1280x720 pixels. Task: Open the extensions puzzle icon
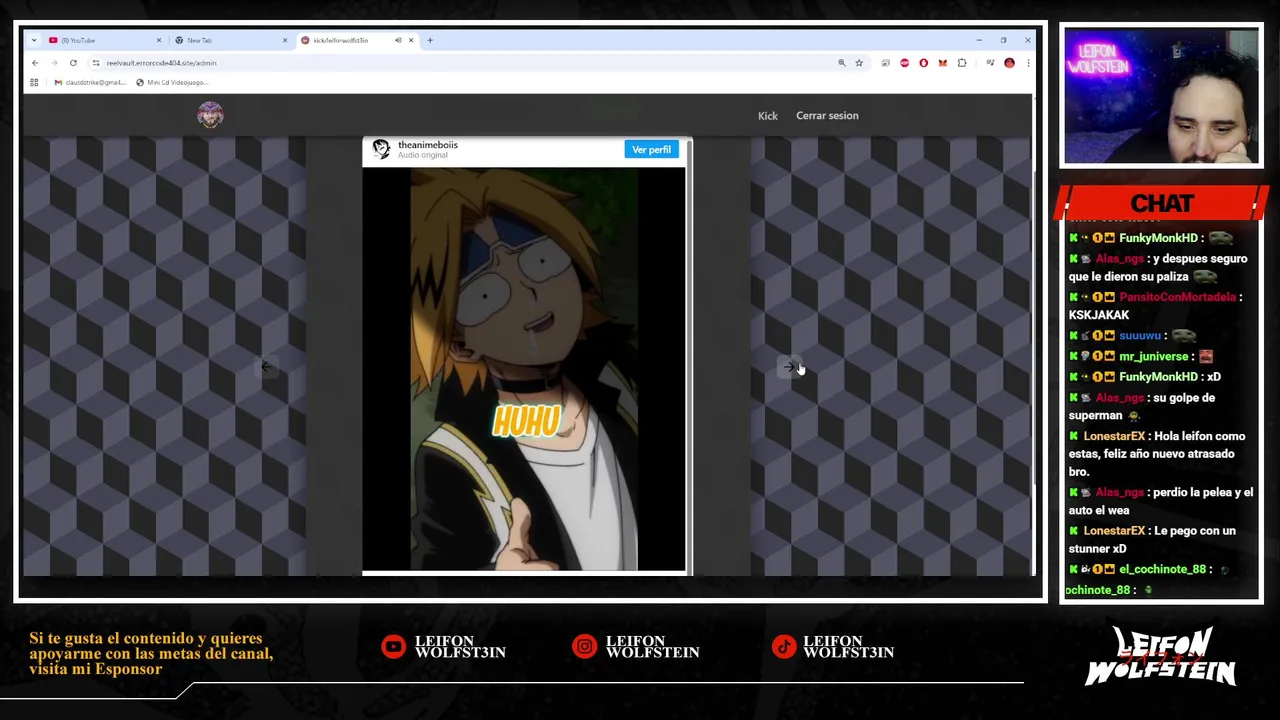point(962,63)
